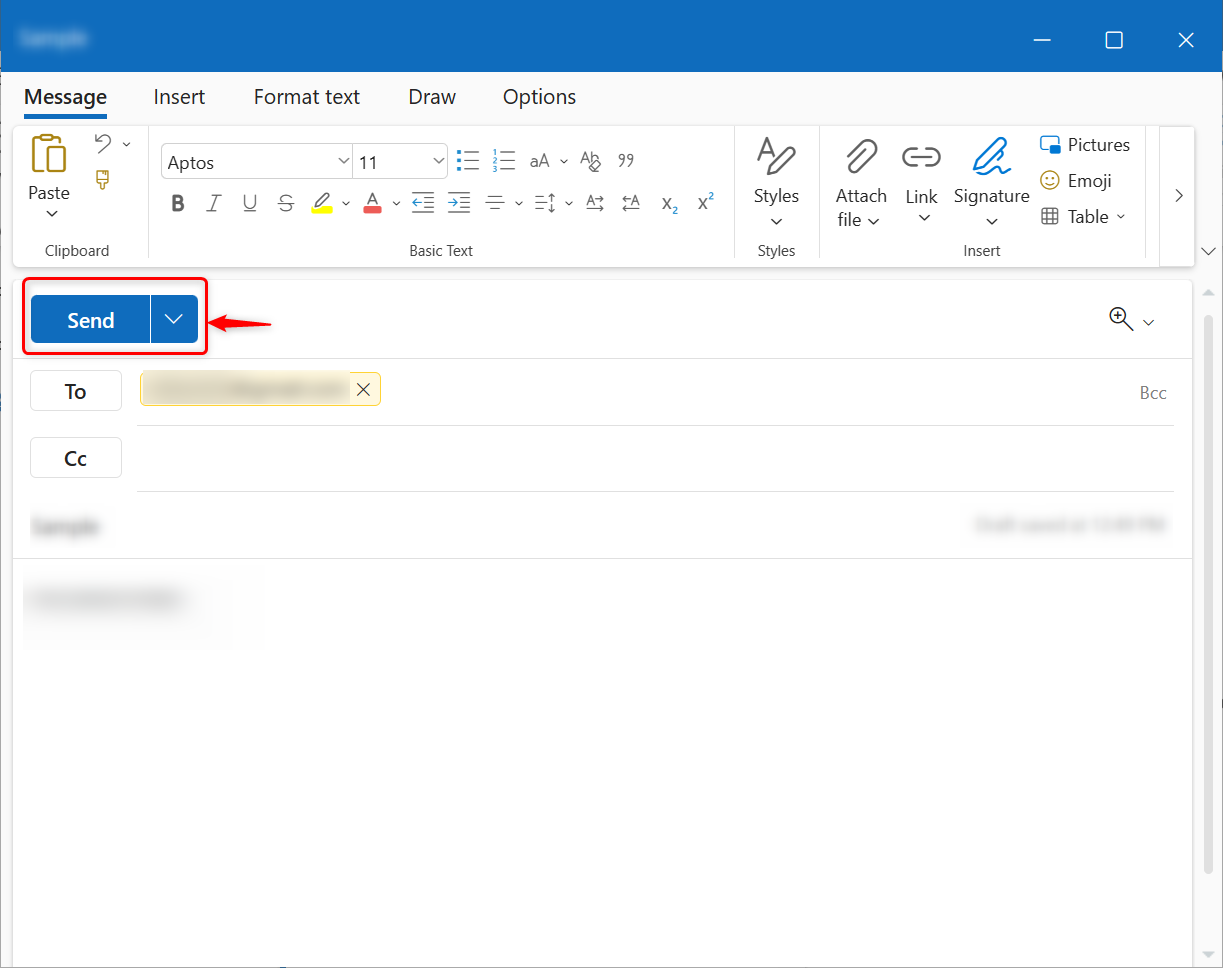Screen dimensions: 1223x968
Task: Open the Emoji picker
Action: pos(1076,181)
